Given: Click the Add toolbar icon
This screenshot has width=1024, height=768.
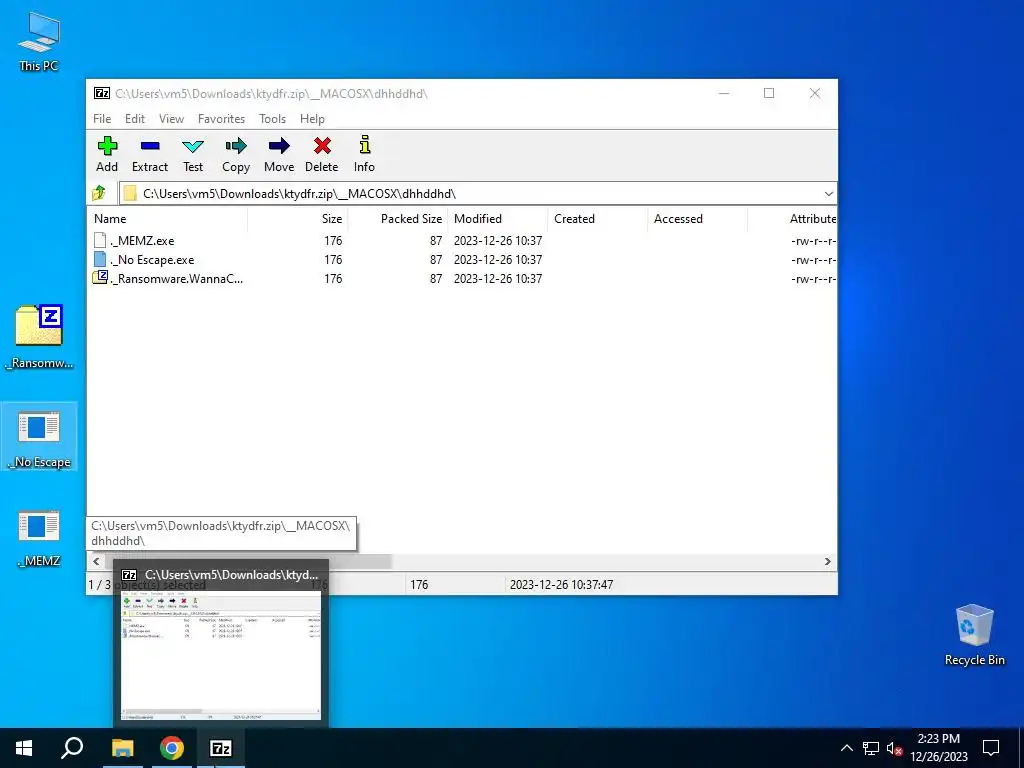Looking at the screenshot, I should 107,146.
